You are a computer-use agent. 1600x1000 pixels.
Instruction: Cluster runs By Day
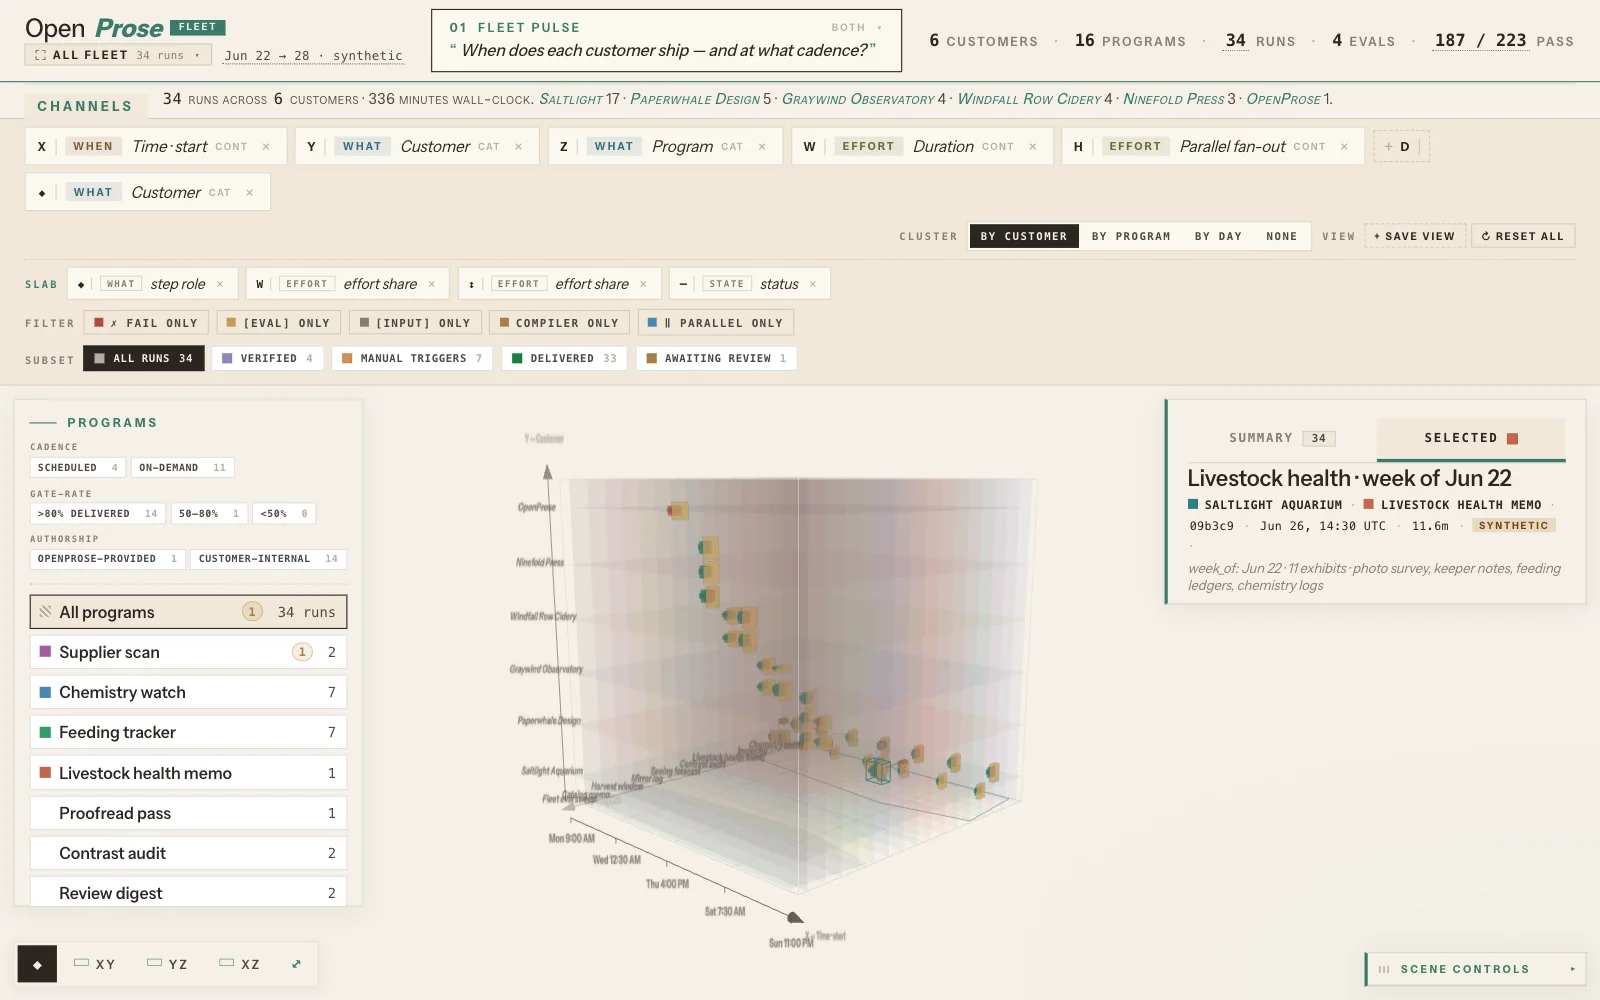coord(1218,236)
